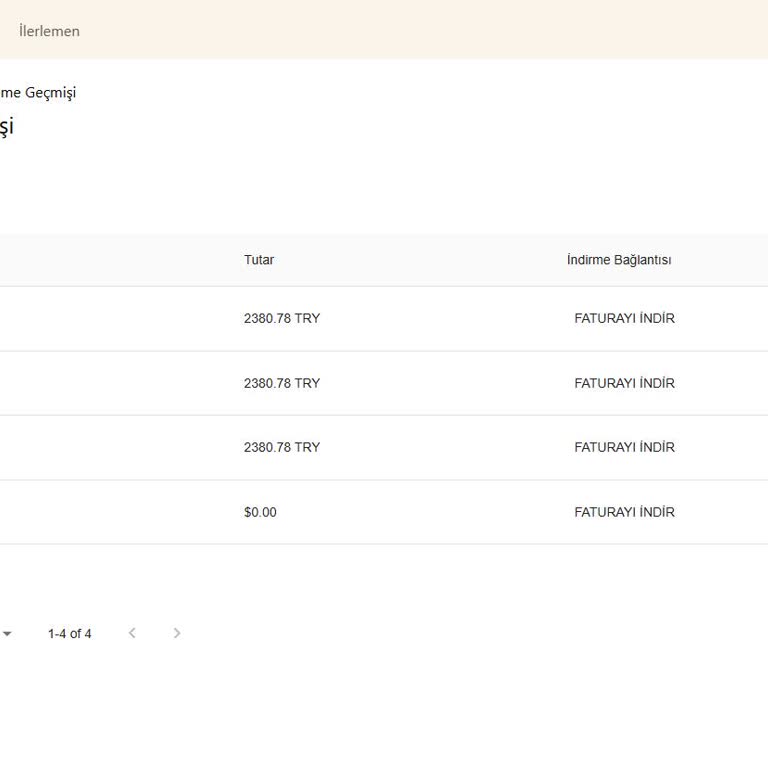Click the İndirme Bağlantısı column header
Viewport: 768px width, 768px height.
(x=619, y=260)
